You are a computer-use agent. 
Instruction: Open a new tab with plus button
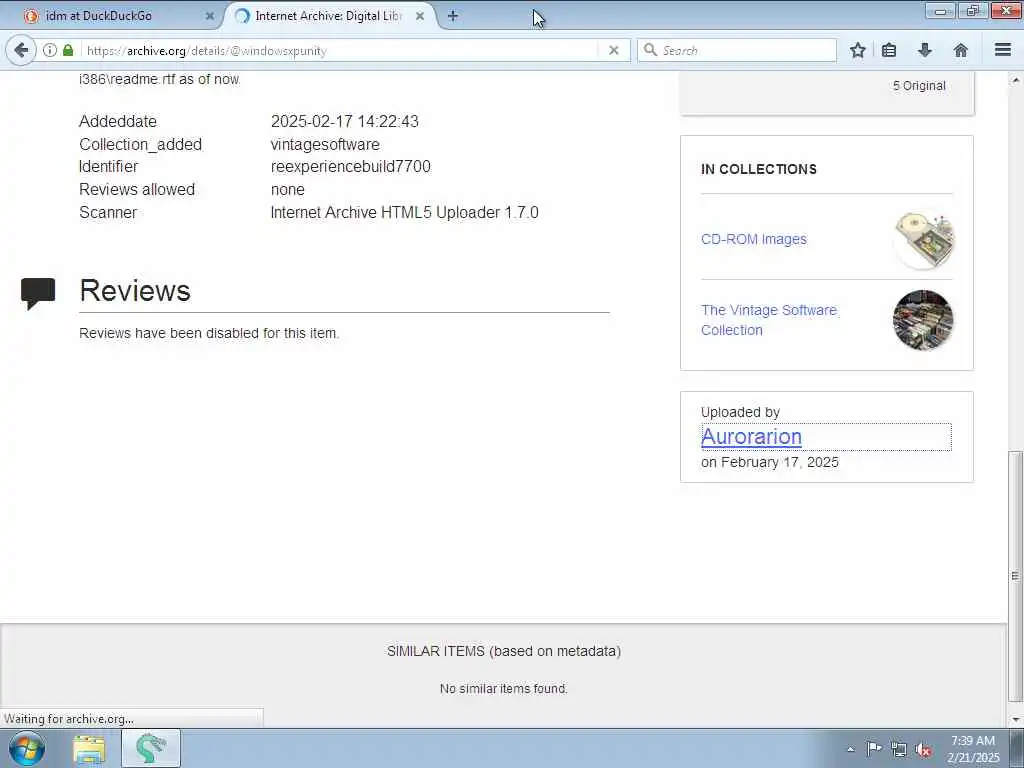452,16
